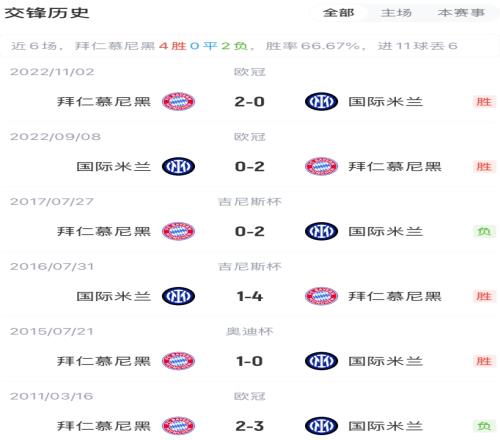This screenshot has height=440, width=500.
Task: Click Bayern Munich logo in 2017/07/27 match
Action: [178, 231]
